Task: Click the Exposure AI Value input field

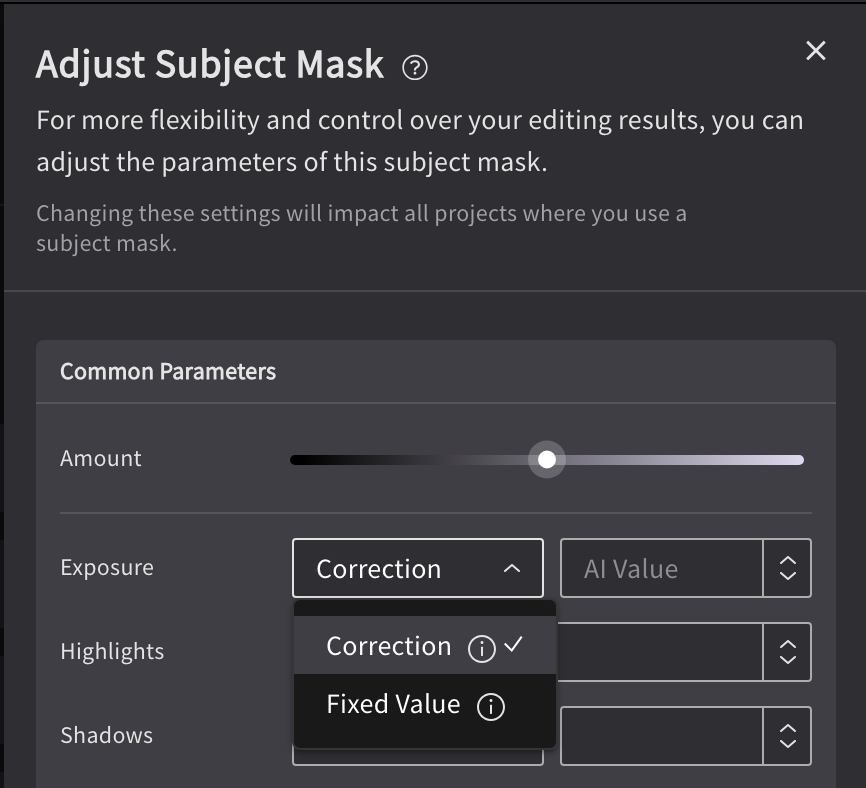Action: click(661, 568)
